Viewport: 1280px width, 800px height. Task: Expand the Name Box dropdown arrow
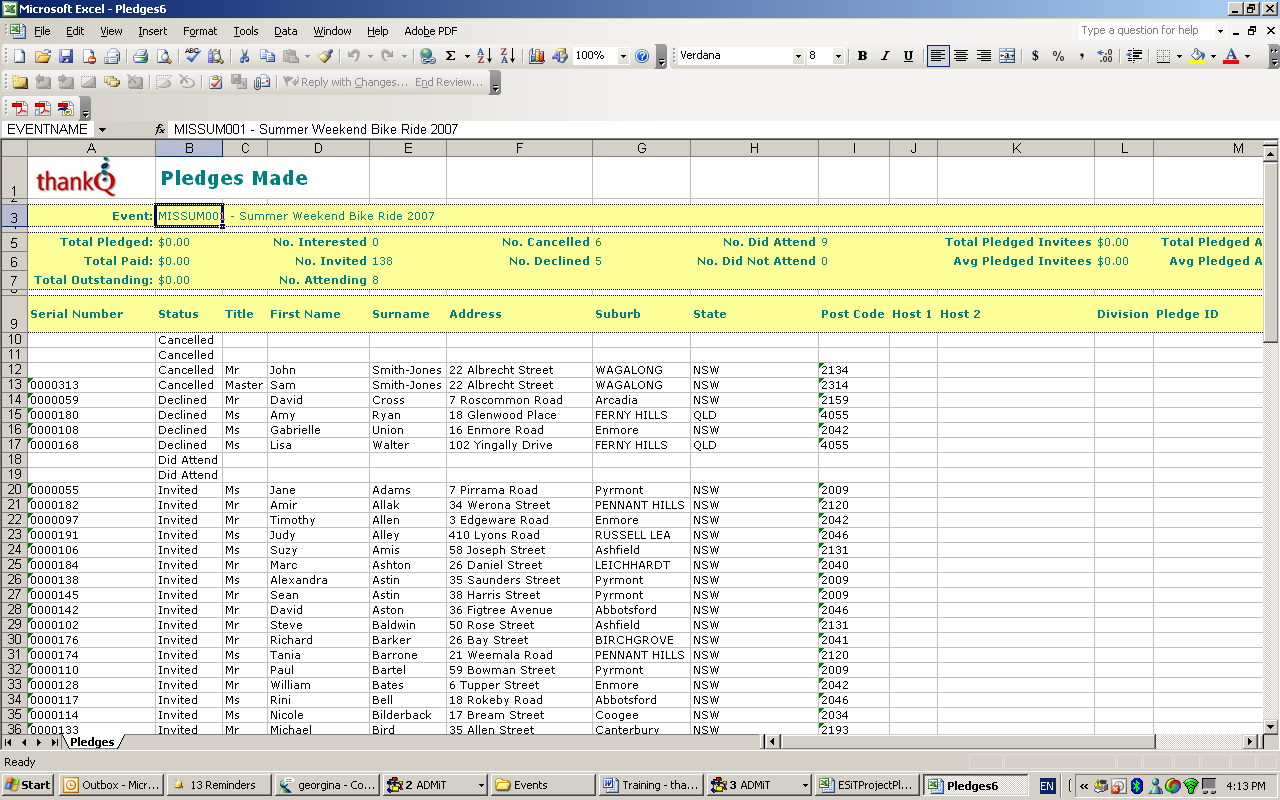tap(102, 130)
